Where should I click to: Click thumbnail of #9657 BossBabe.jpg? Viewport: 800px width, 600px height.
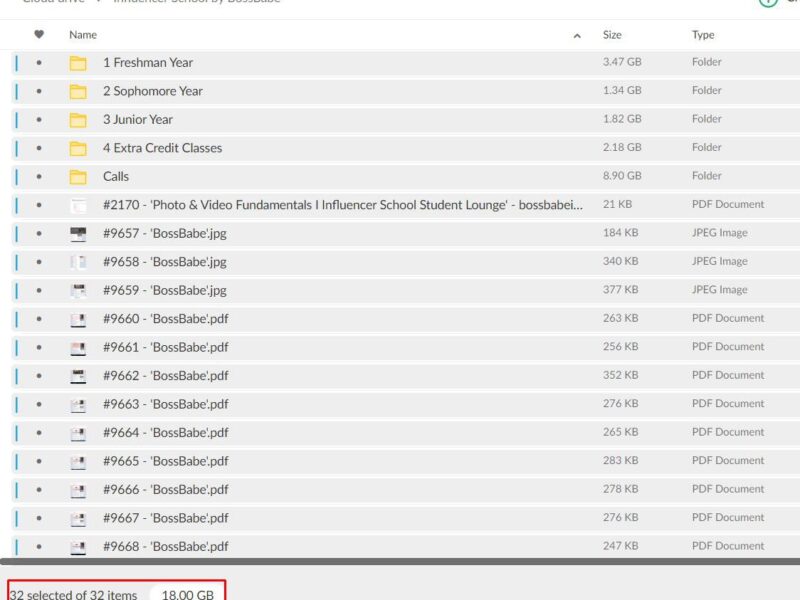coord(78,234)
